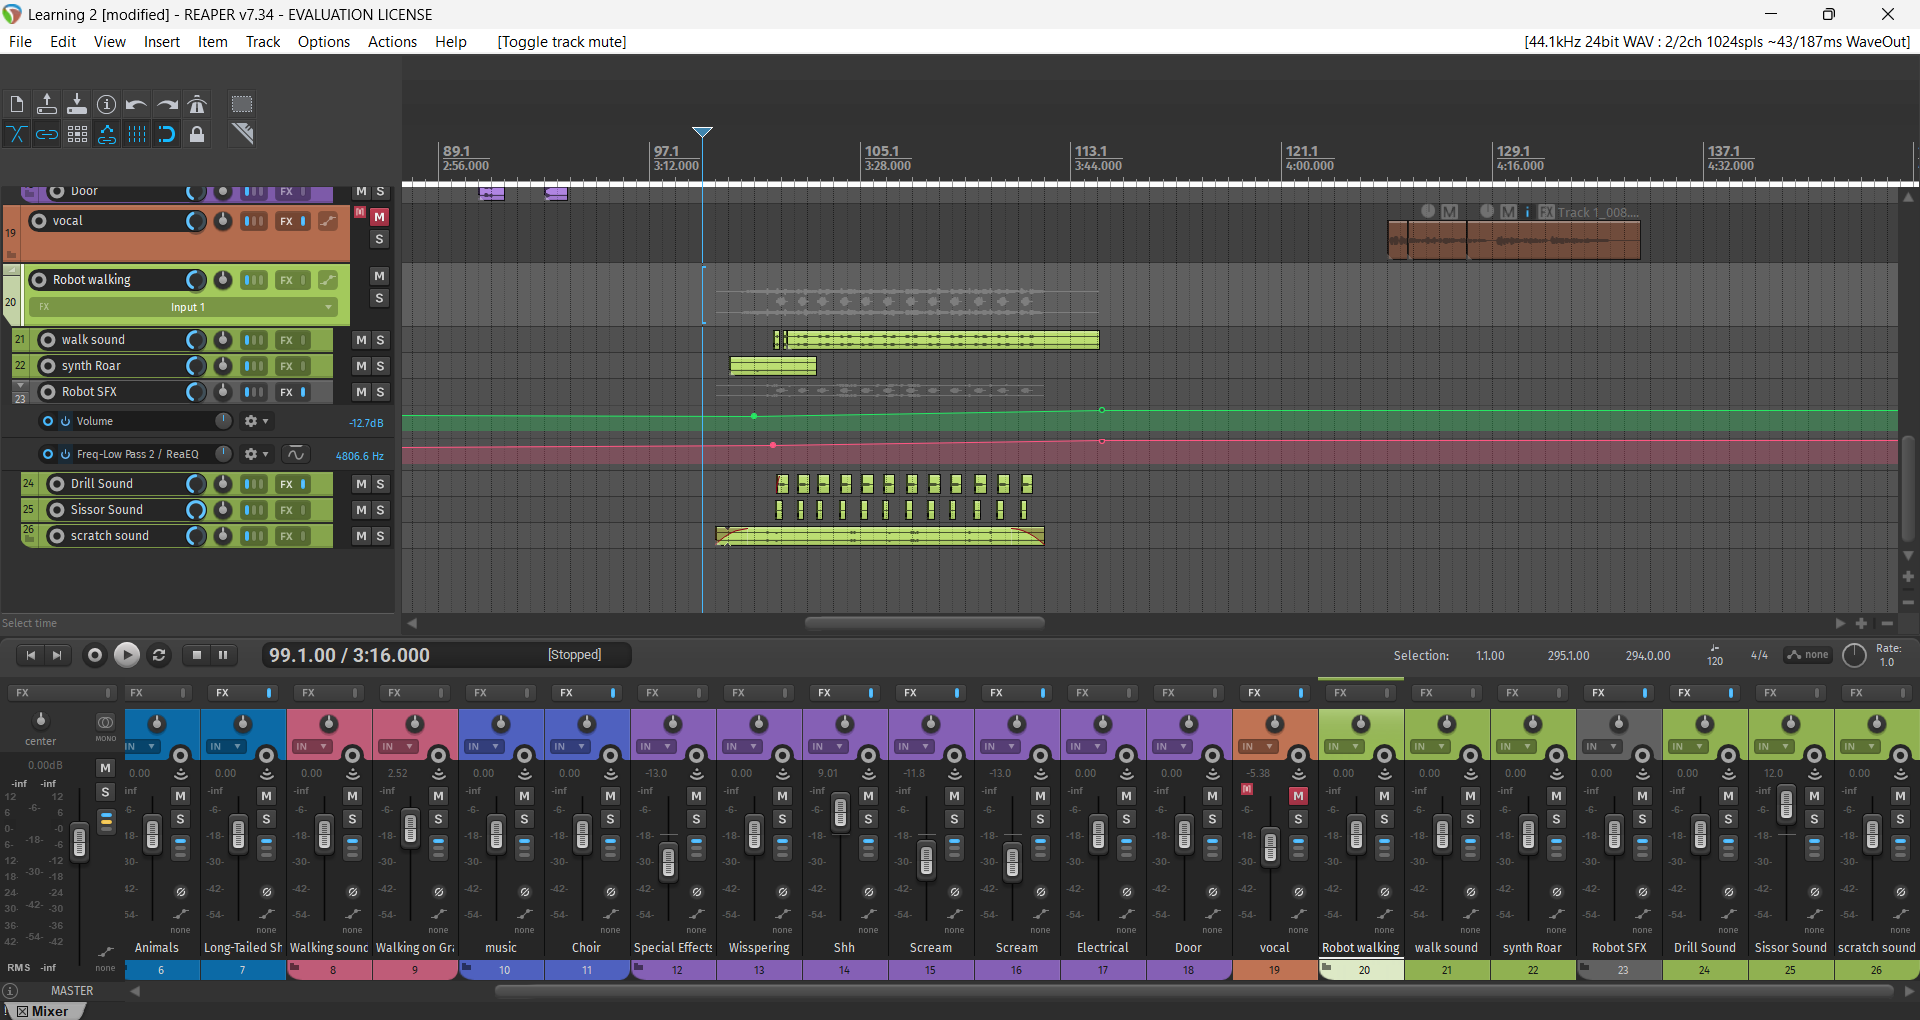Click the razor blade toolbar icon
Screen dimensions: 1920x1020
point(242,134)
